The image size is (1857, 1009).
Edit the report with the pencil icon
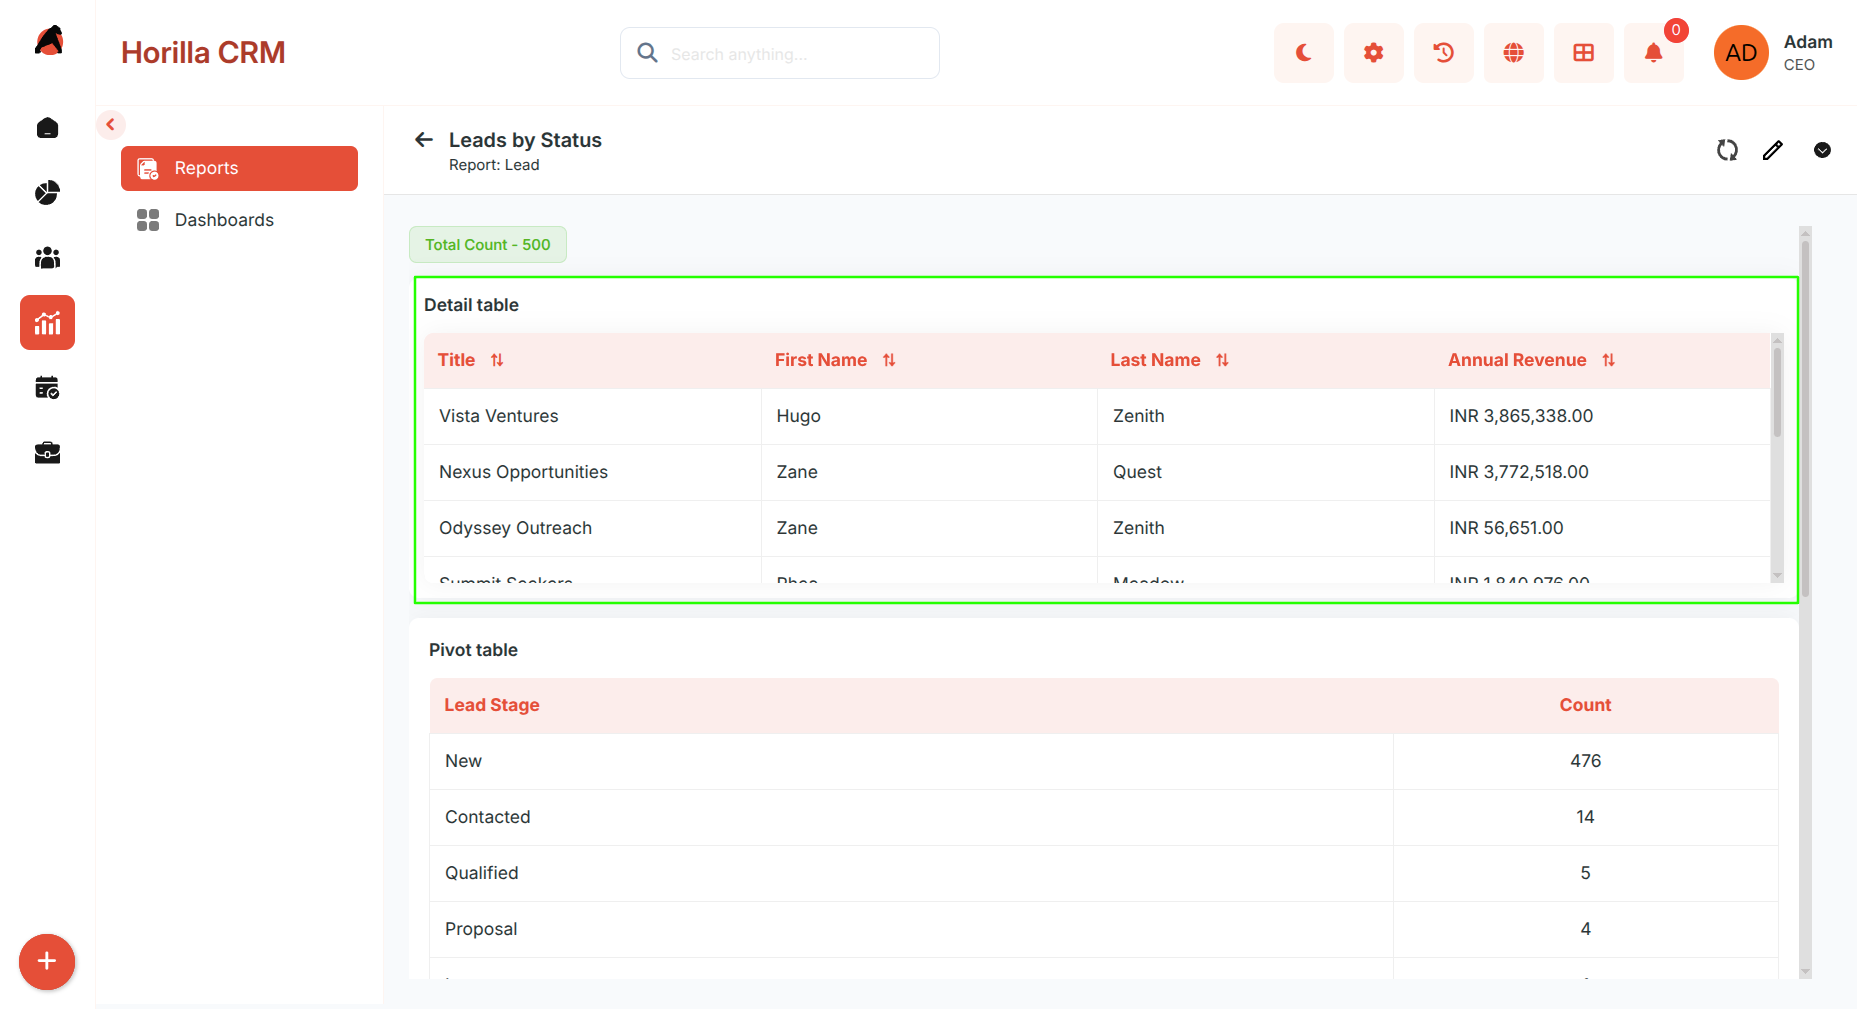pyautogui.click(x=1773, y=150)
